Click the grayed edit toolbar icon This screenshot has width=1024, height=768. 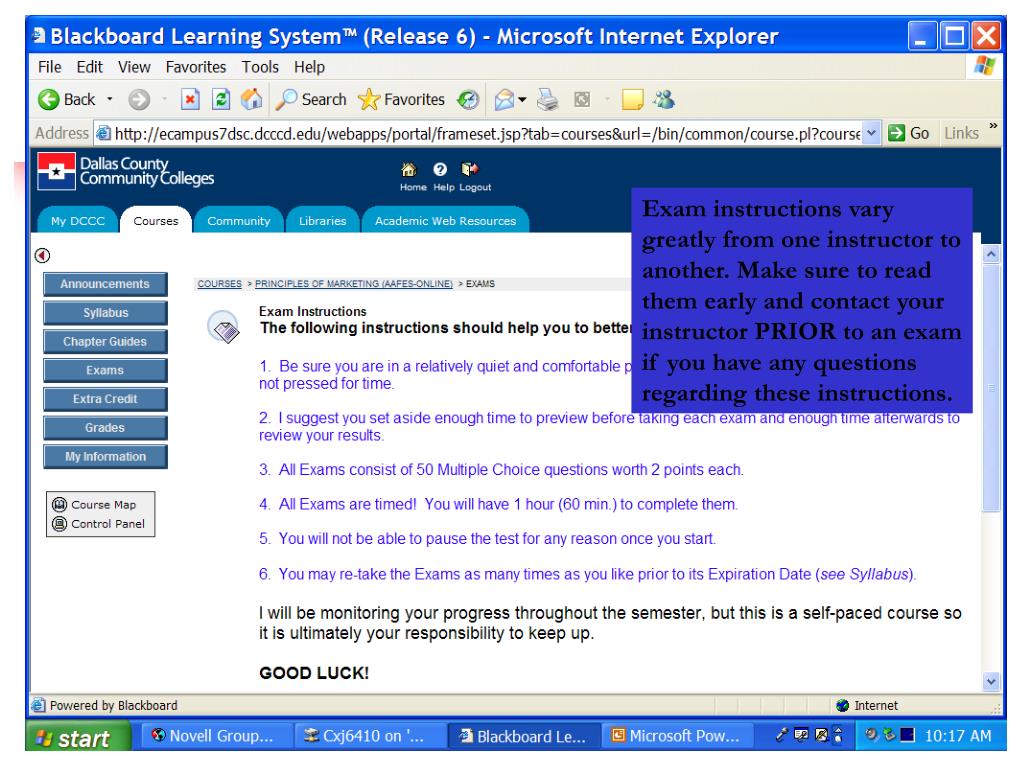click(x=581, y=99)
